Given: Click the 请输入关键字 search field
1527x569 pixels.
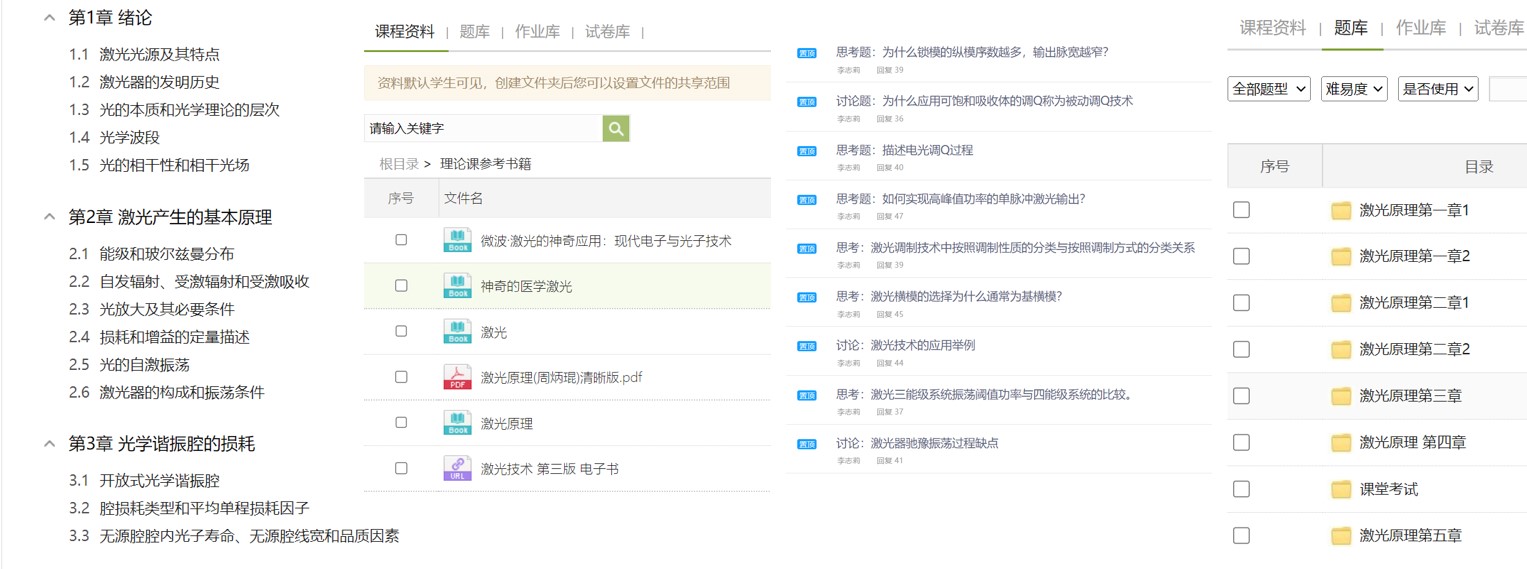Looking at the screenshot, I should (x=483, y=128).
